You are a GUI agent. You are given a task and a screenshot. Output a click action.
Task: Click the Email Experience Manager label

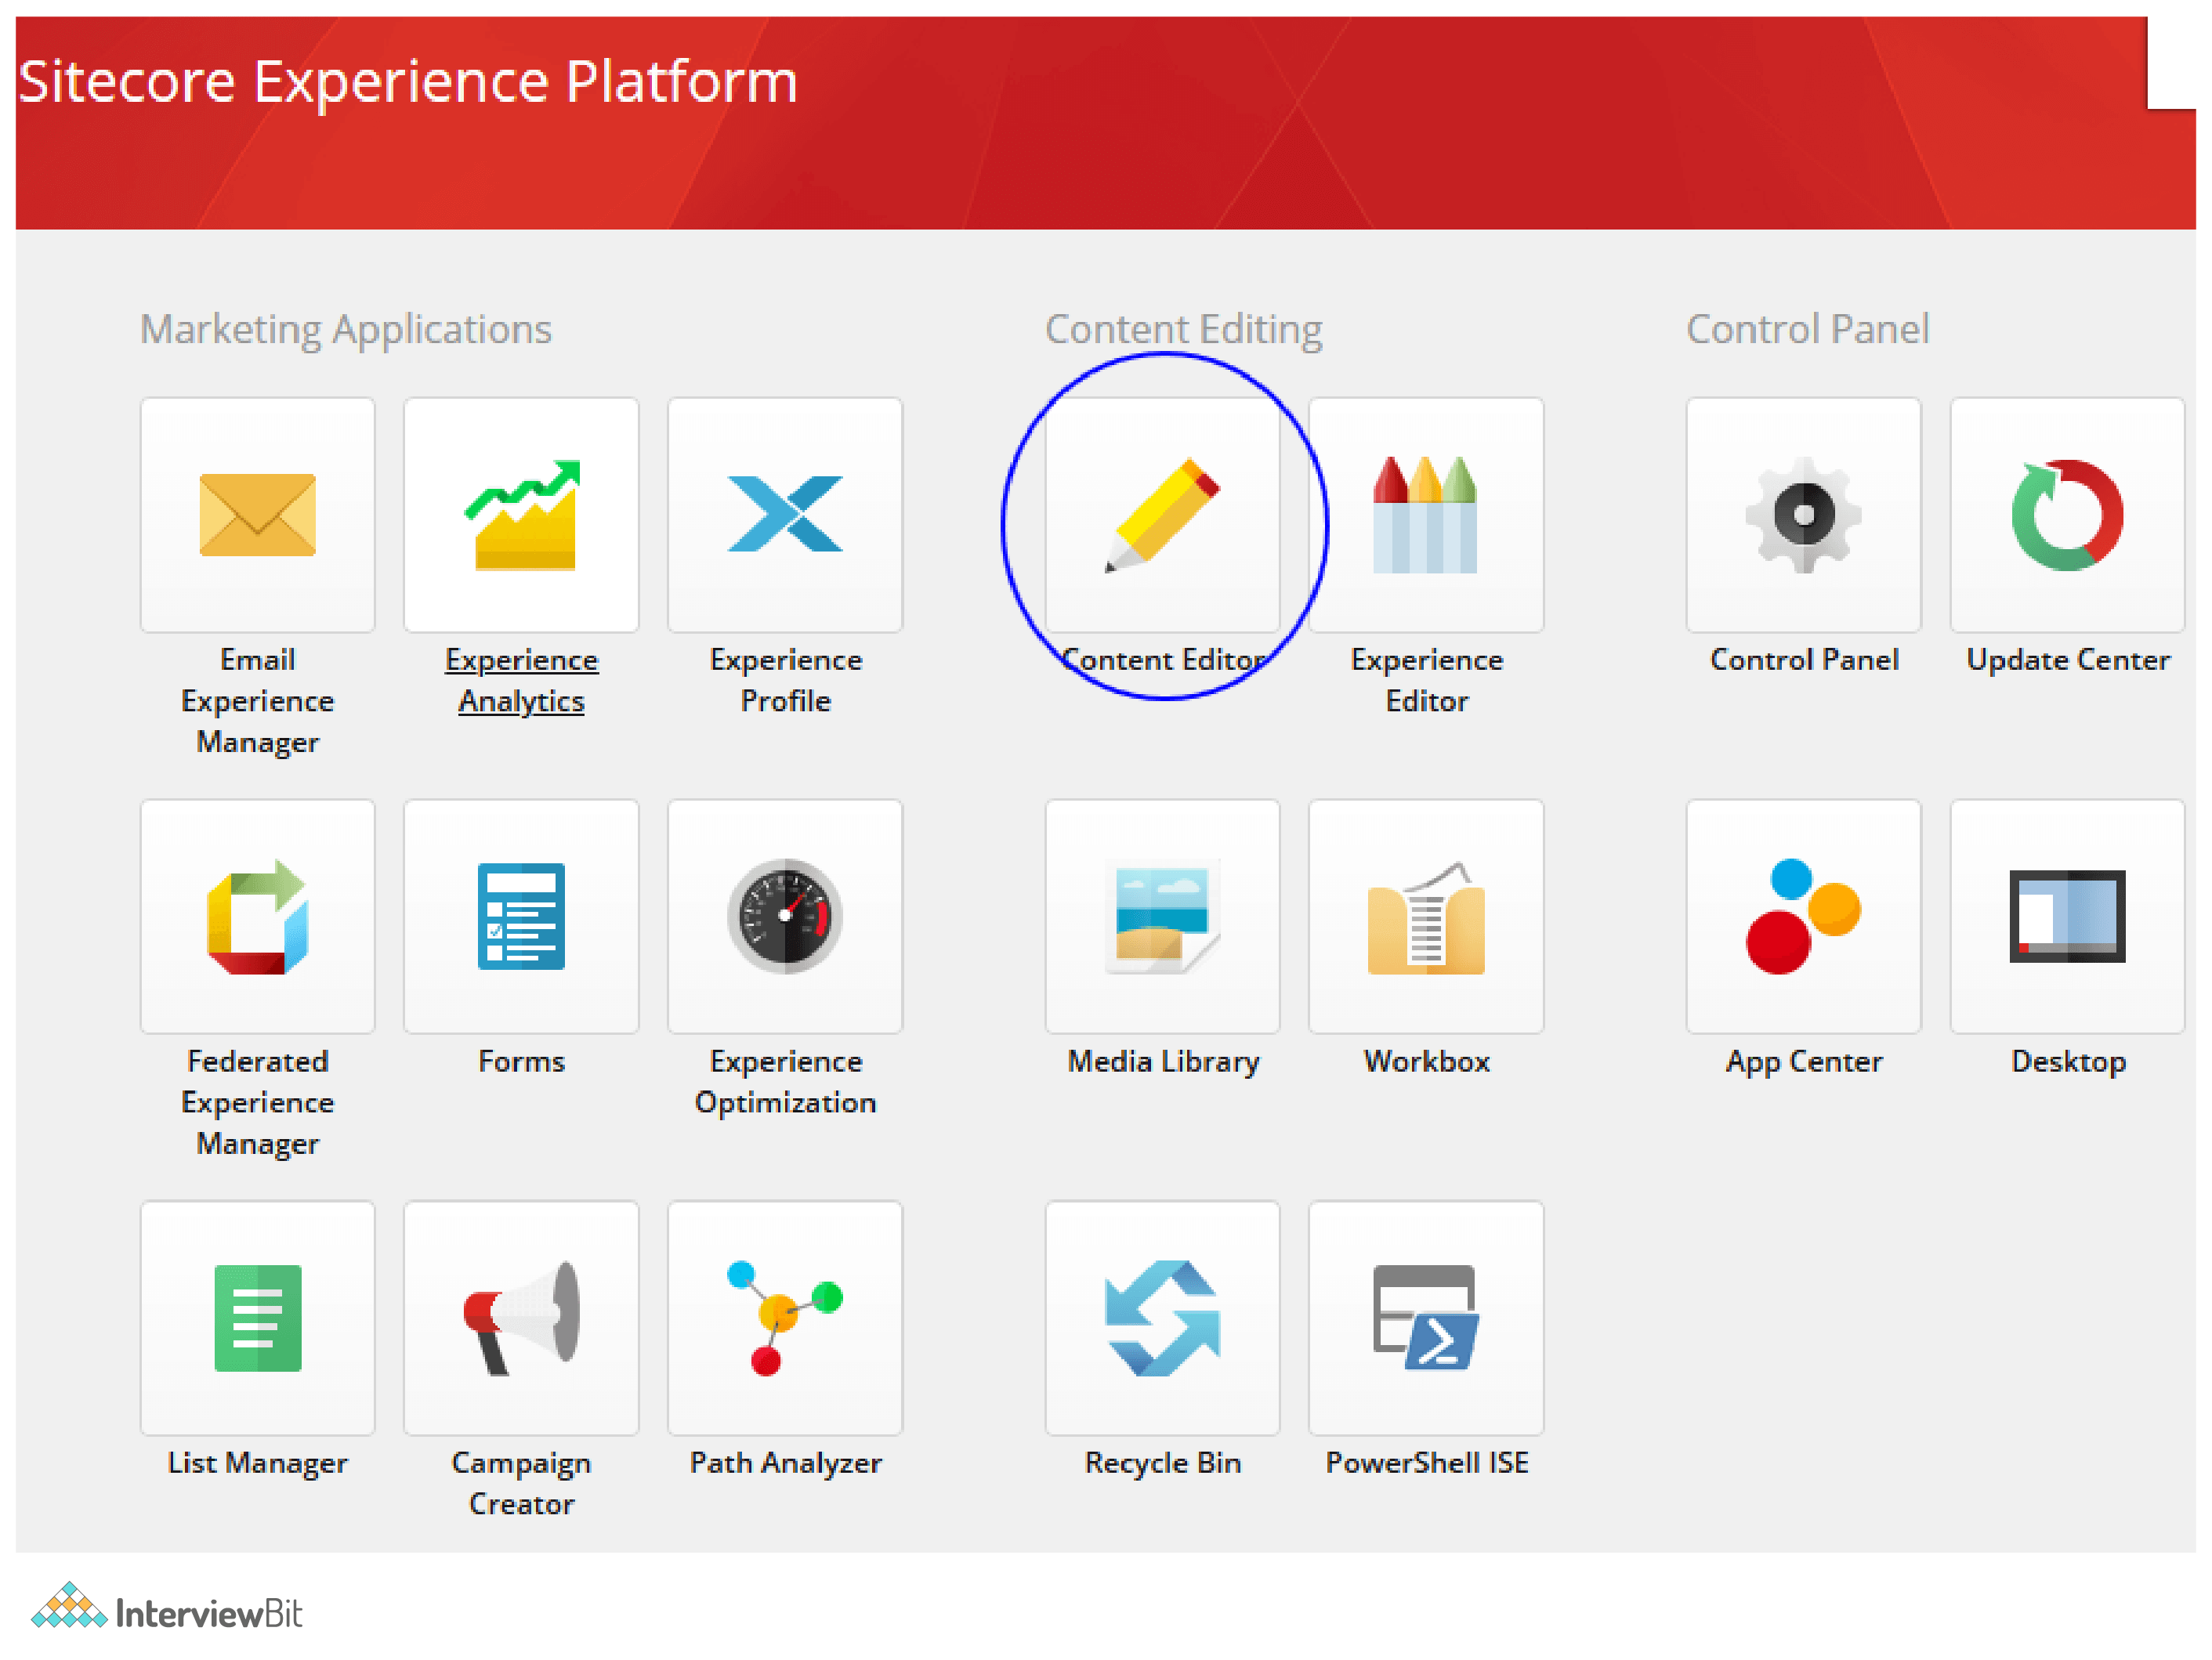pos(258,701)
